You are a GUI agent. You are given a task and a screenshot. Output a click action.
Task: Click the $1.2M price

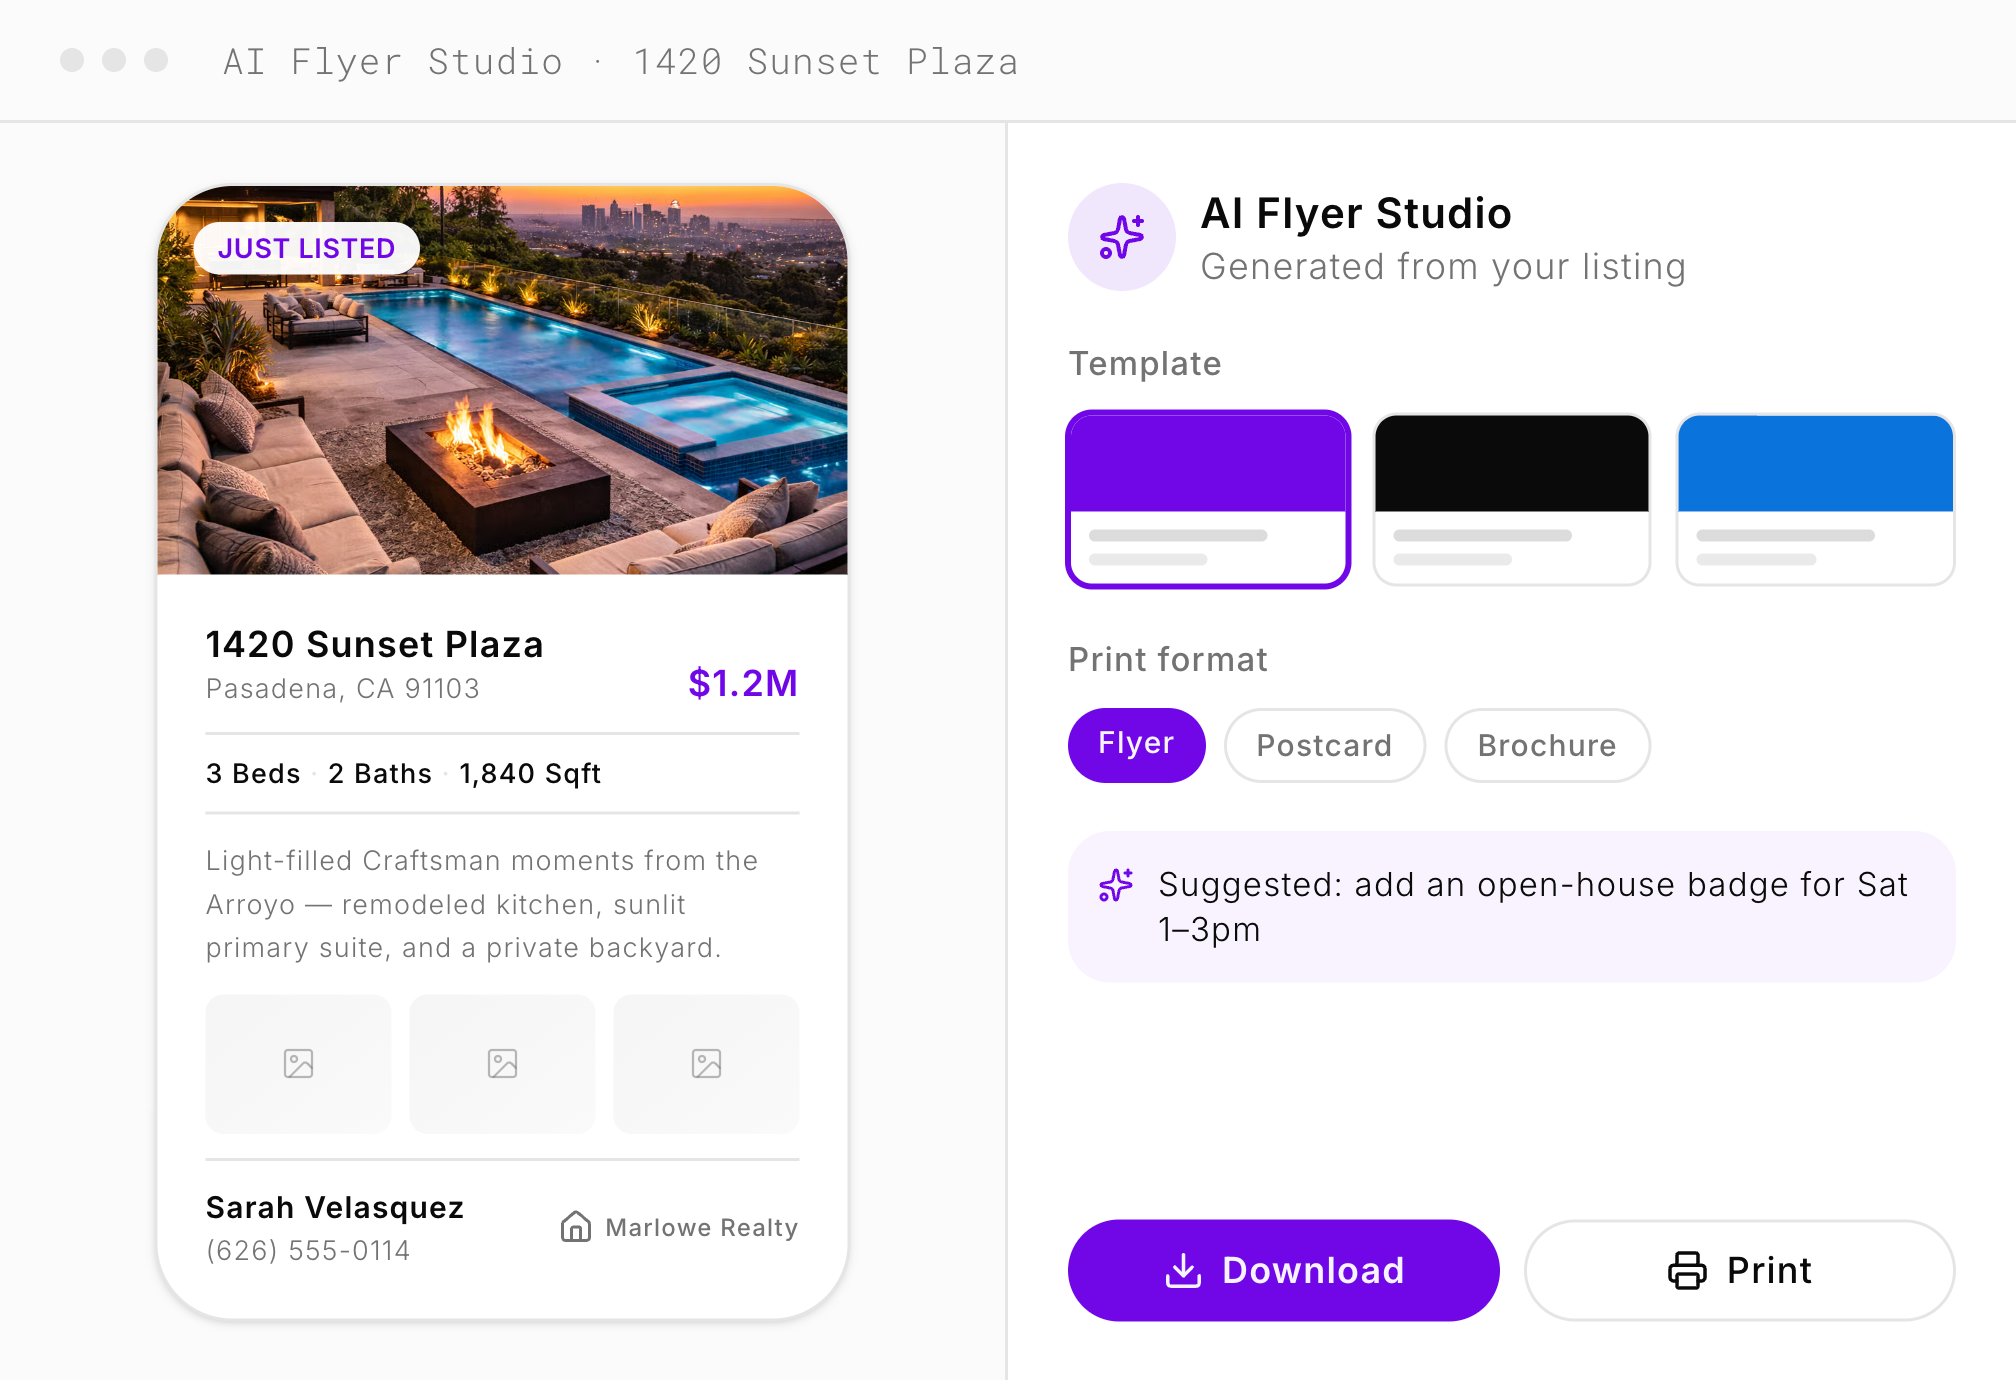[x=743, y=683]
